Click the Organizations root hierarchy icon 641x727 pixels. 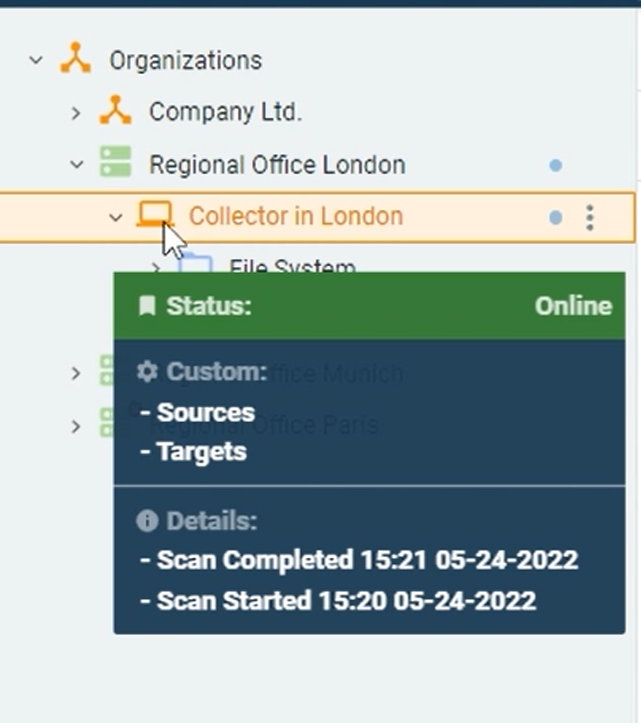pyautogui.click(x=75, y=59)
